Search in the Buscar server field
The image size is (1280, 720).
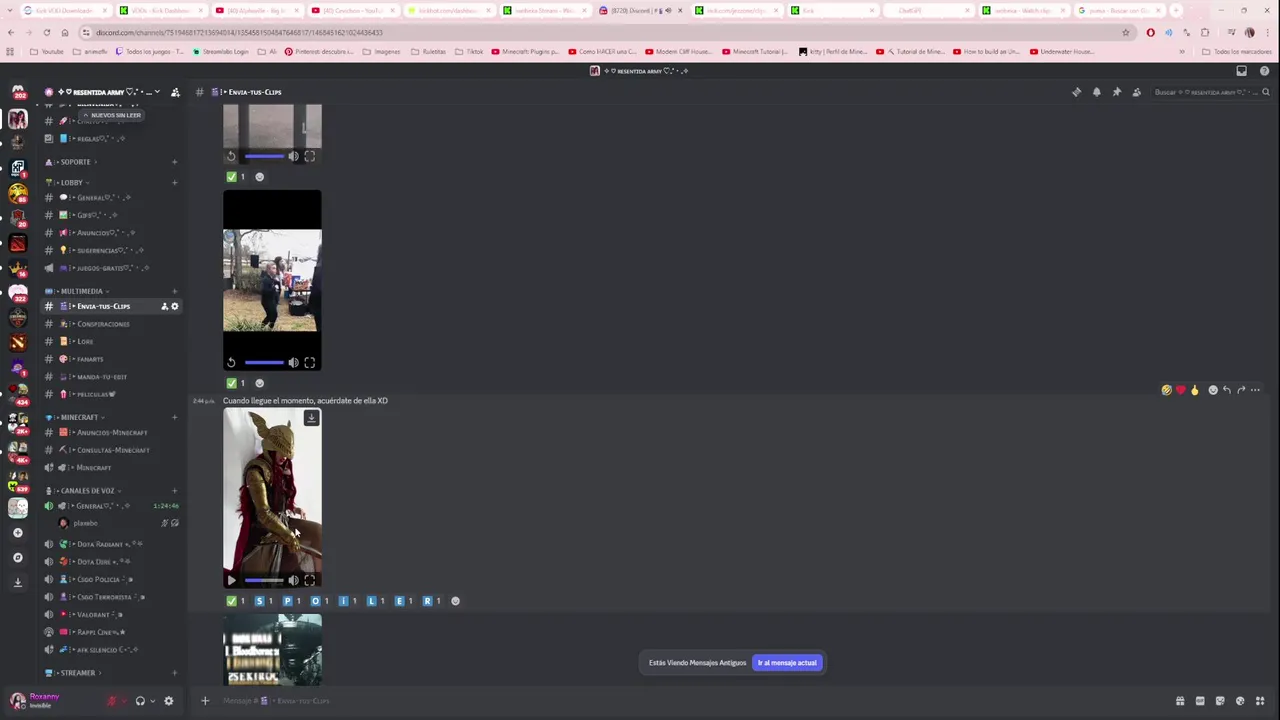[1210, 92]
